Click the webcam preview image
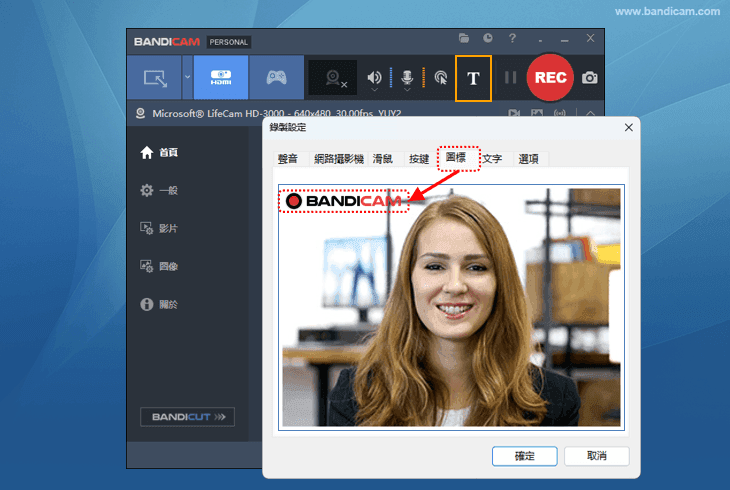730x490 pixels. click(x=451, y=307)
